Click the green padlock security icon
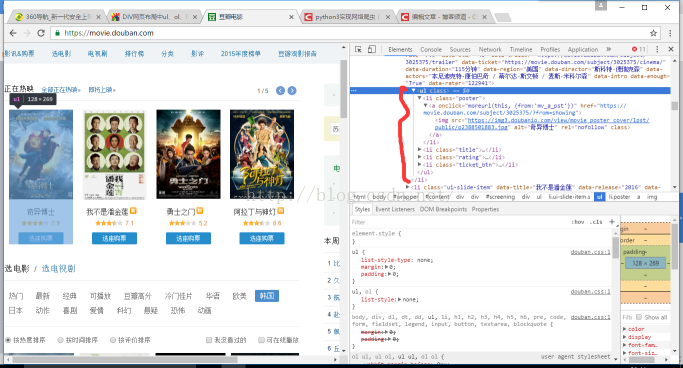 click(x=57, y=33)
